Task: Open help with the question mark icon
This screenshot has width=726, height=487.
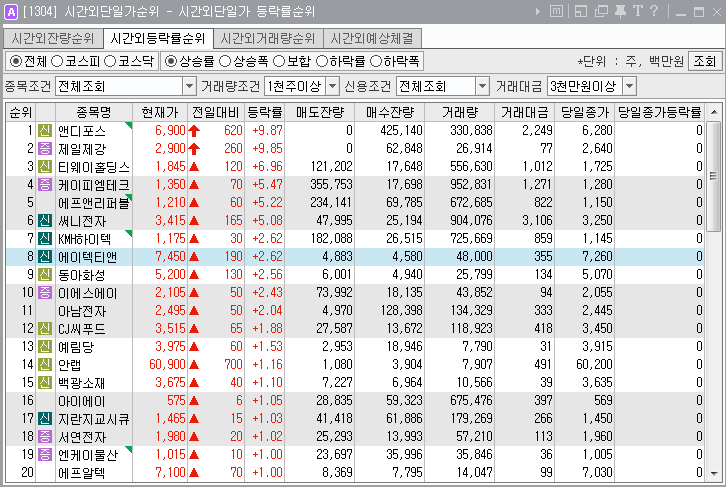Action: click(654, 11)
